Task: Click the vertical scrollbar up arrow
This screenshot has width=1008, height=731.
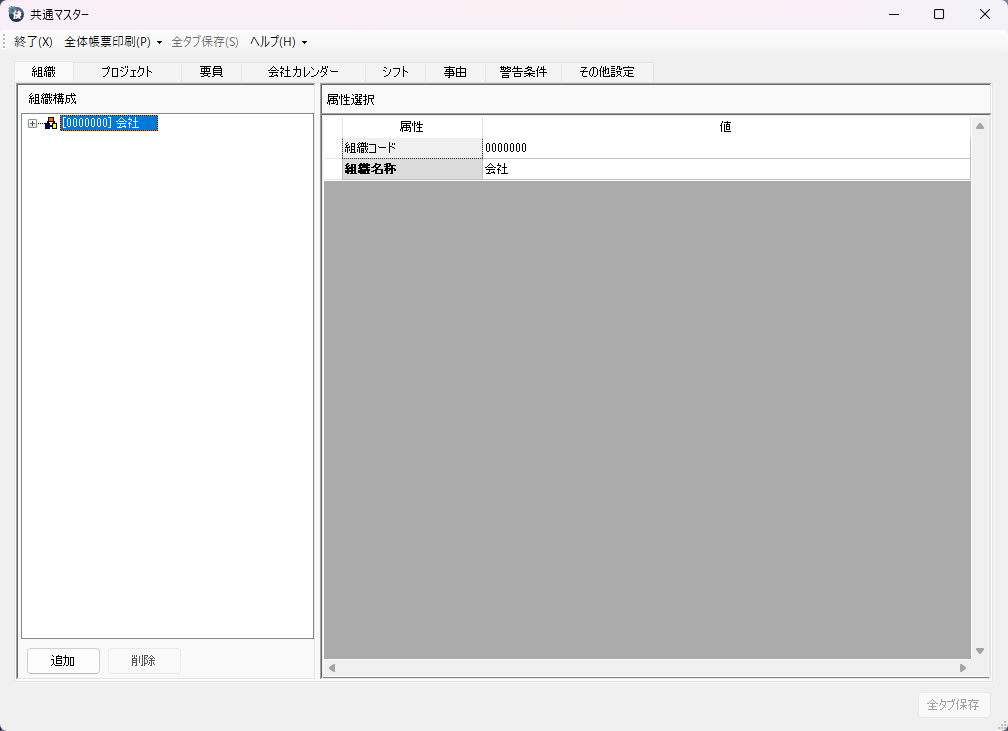Action: (x=980, y=126)
